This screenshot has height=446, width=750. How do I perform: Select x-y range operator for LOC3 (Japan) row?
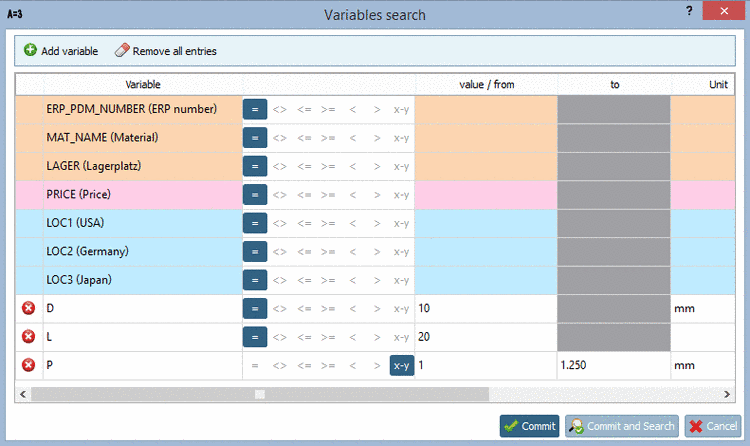(x=401, y=280)
